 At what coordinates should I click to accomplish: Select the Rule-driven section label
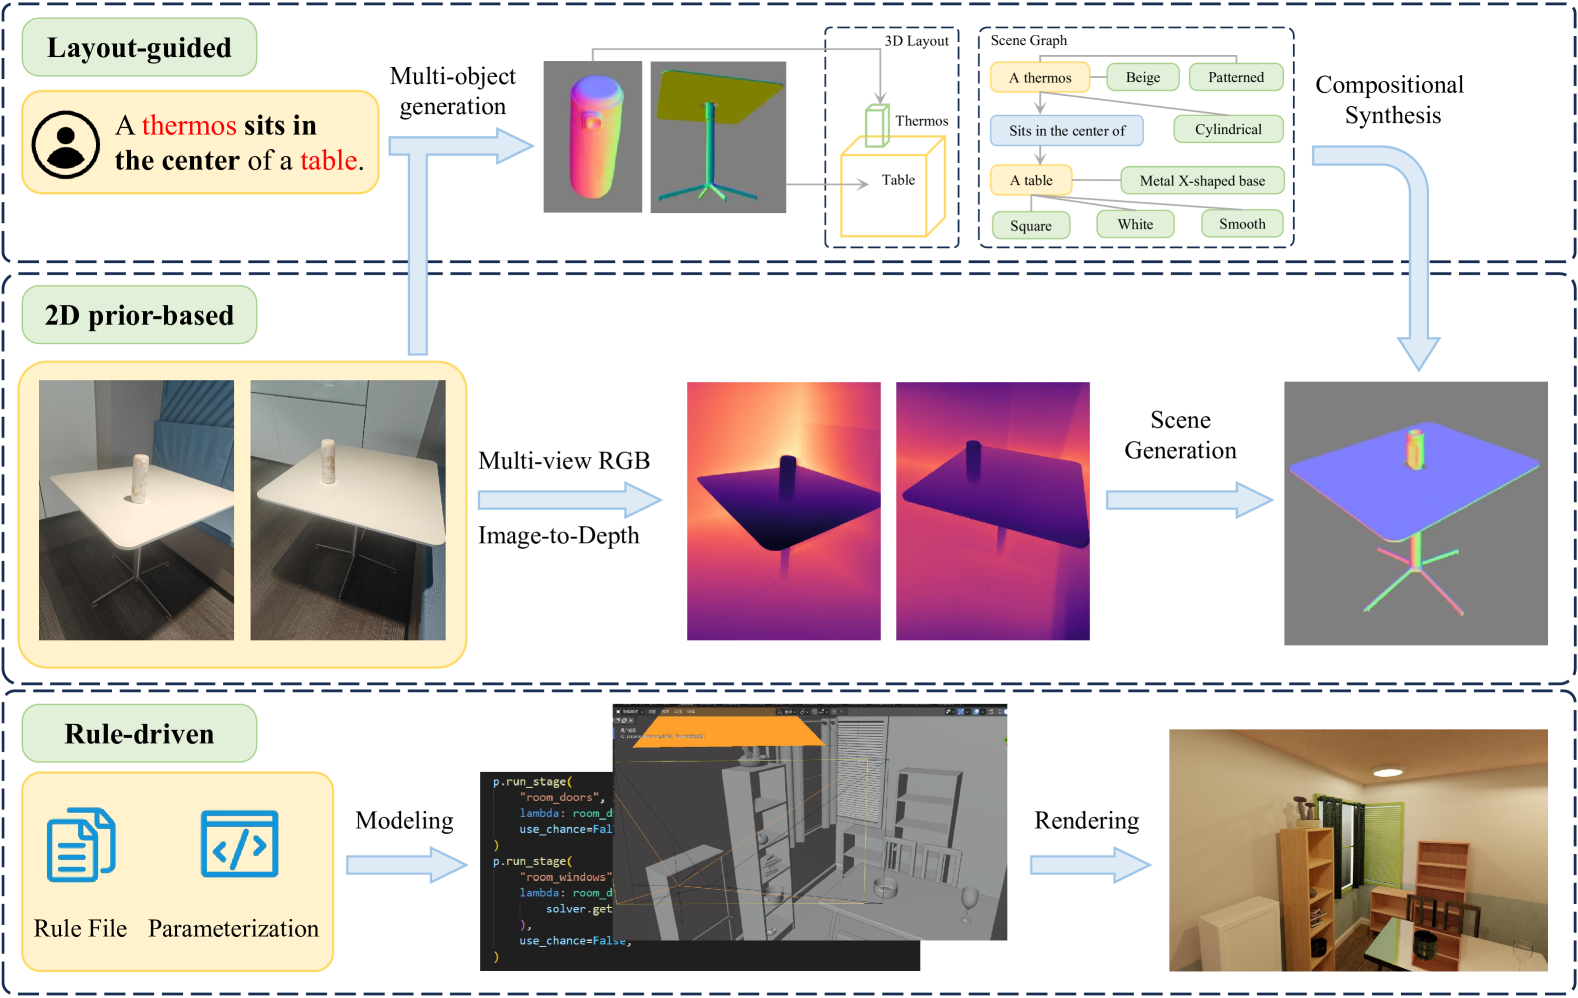[139, 733]
